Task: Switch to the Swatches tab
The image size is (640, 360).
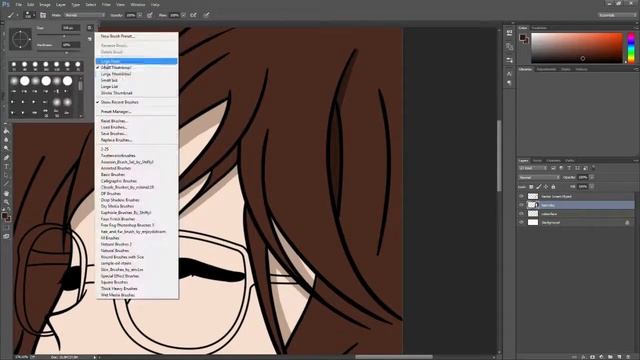Action: point(539,28)
